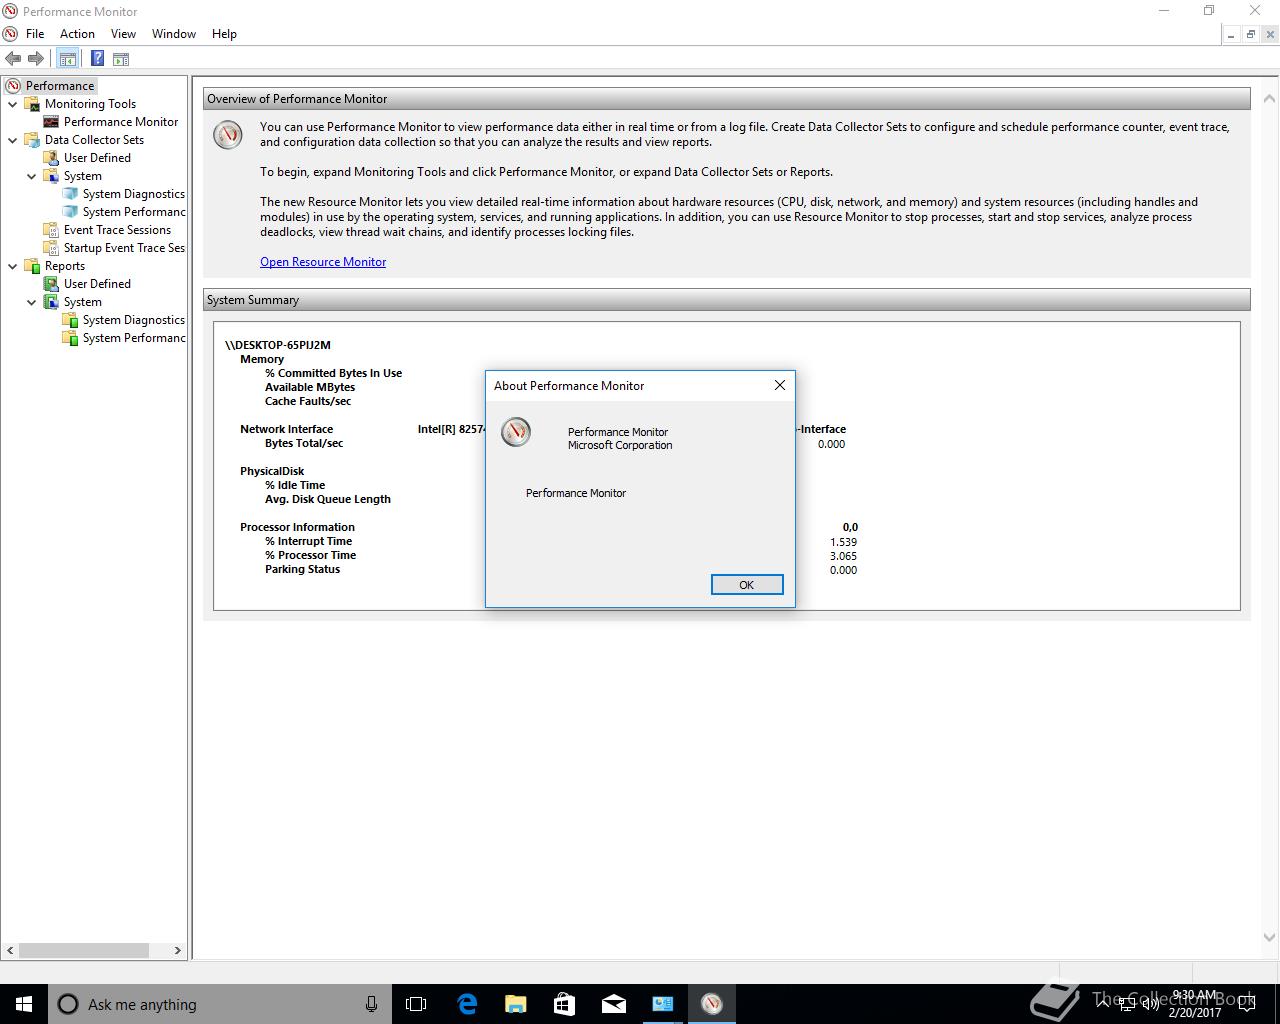1280x1024 pixels.
Task: Select Event Trace Sessions
Action: pyautogui.click(x=117, y=230)
